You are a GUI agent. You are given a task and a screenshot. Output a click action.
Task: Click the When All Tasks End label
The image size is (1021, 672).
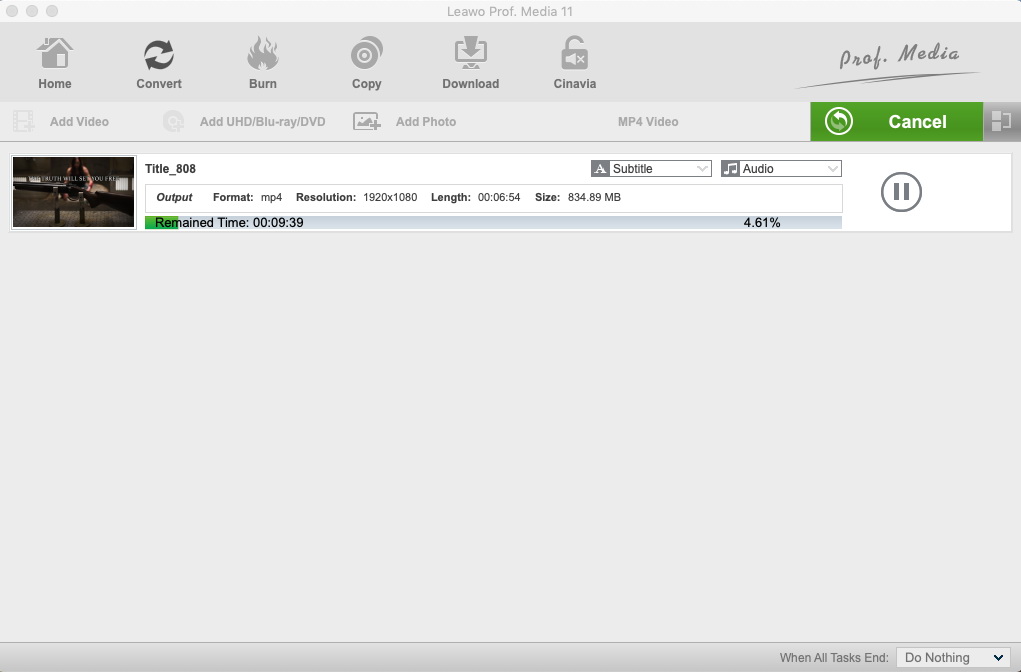(834, 658)
